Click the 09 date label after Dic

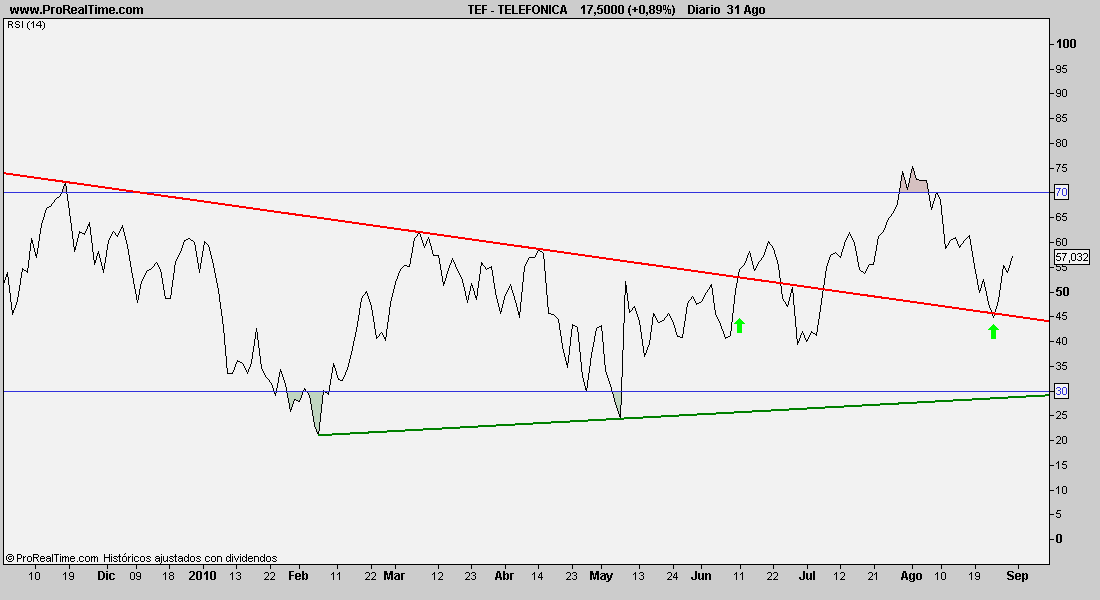(x=135, y=576)
